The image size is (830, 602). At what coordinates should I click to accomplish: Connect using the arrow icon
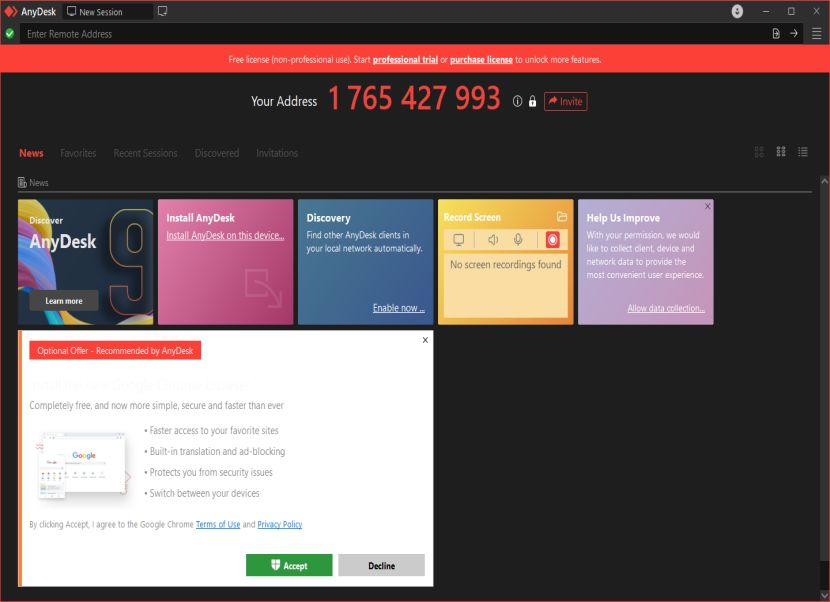(x=793, y=33)
